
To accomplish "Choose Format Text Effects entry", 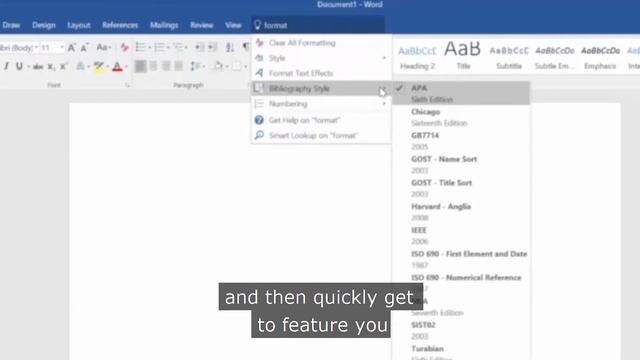I will [321, 73].
